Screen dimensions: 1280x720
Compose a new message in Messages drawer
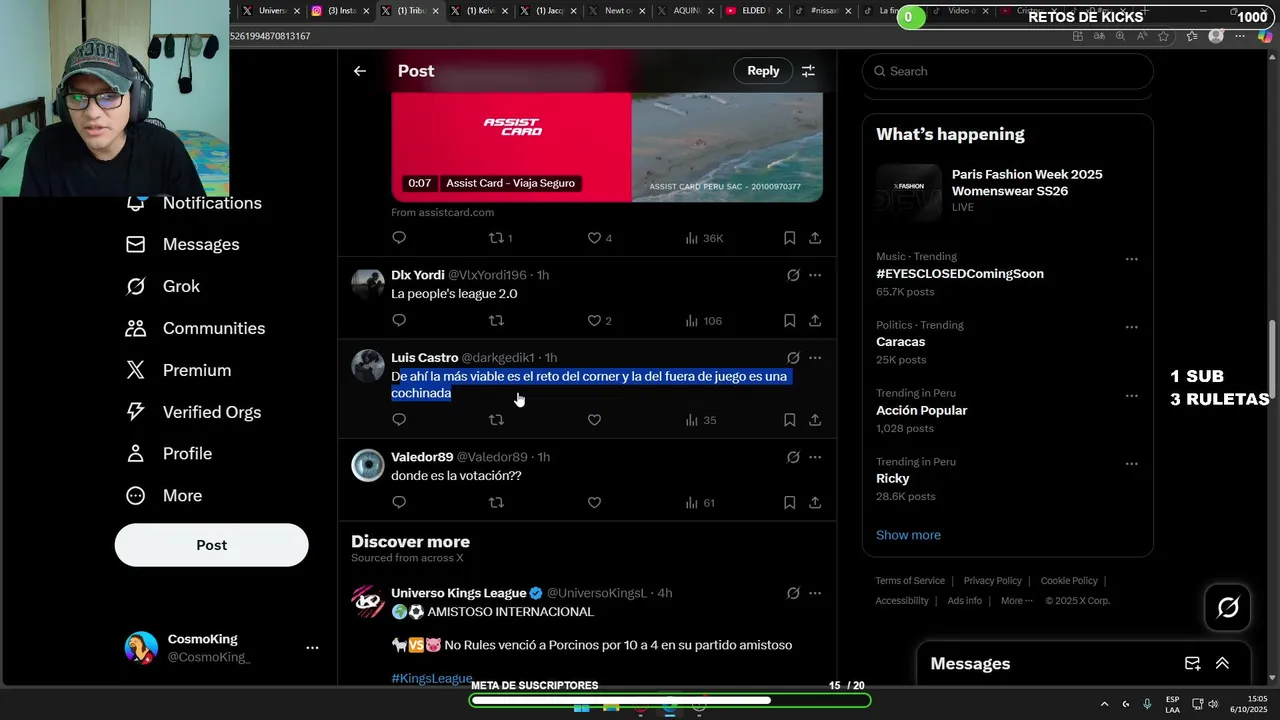(1192, 663)
